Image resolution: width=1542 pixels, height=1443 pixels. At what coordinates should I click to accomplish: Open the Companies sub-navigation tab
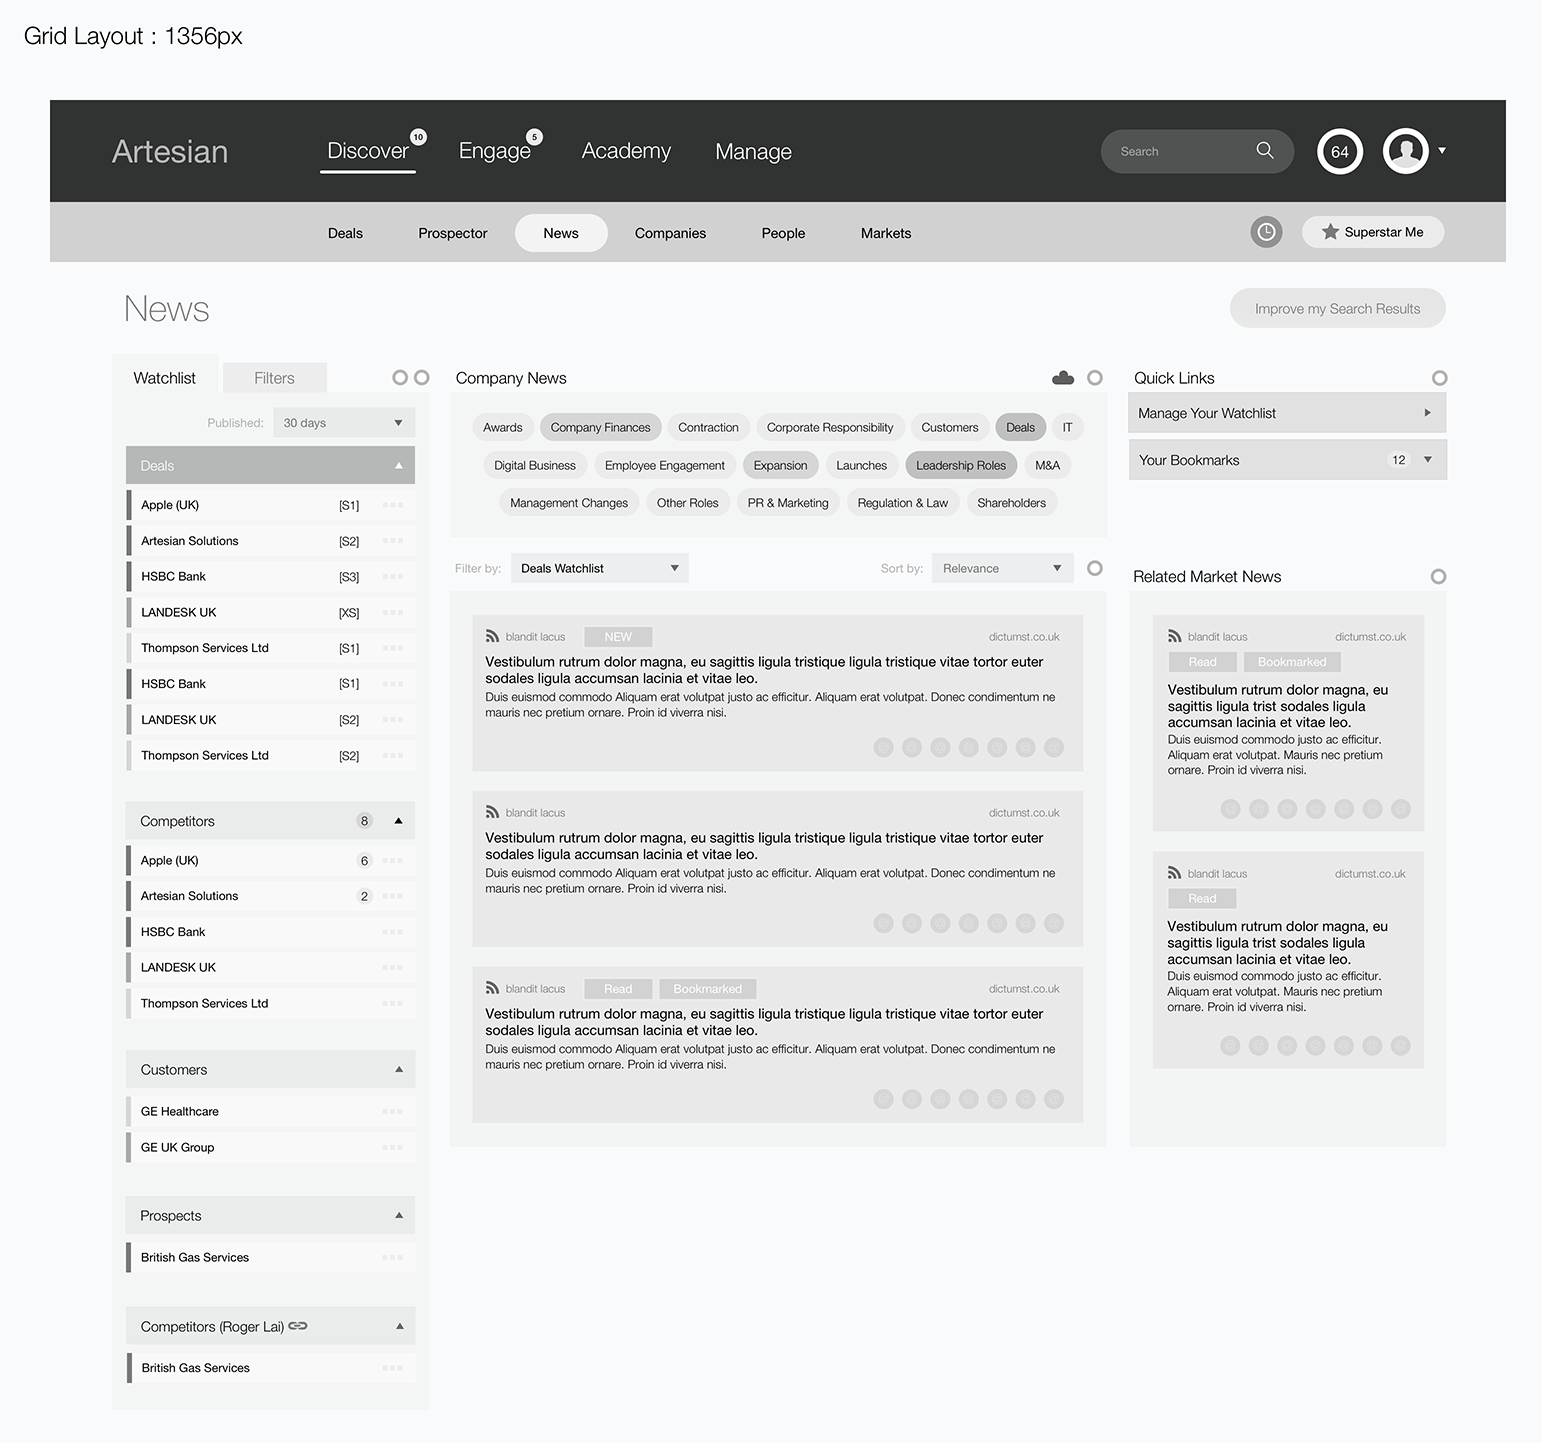point(670,233)
